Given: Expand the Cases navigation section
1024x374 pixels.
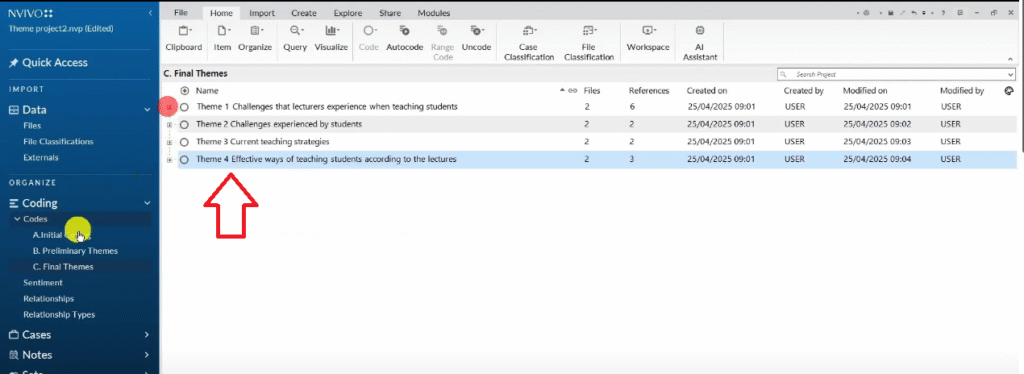Looking at the screenshot, I should tap(147, 334).
